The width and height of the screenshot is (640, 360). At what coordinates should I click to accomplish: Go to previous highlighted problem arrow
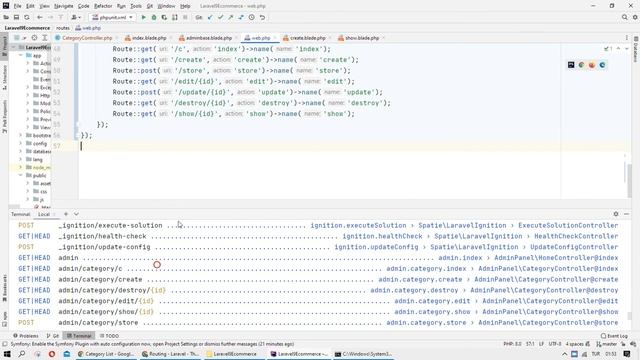click(618, 49)
